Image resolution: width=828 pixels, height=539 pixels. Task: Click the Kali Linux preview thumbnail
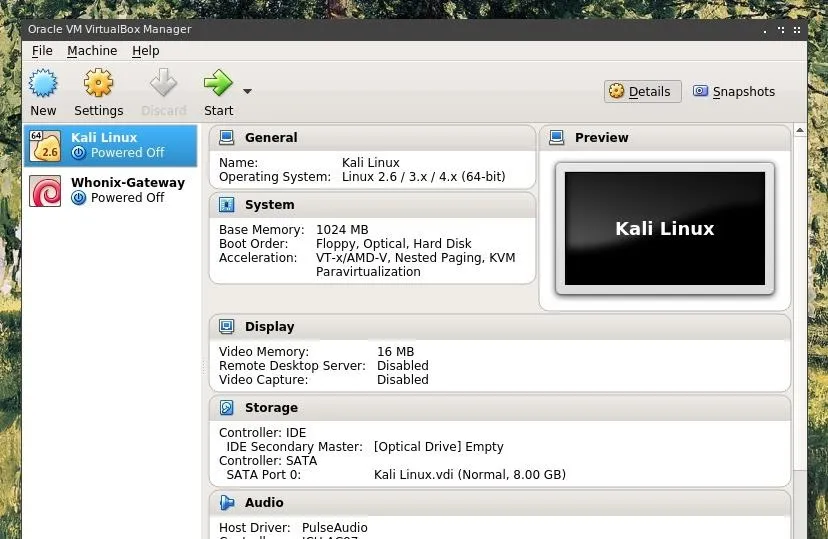(665, 228)
